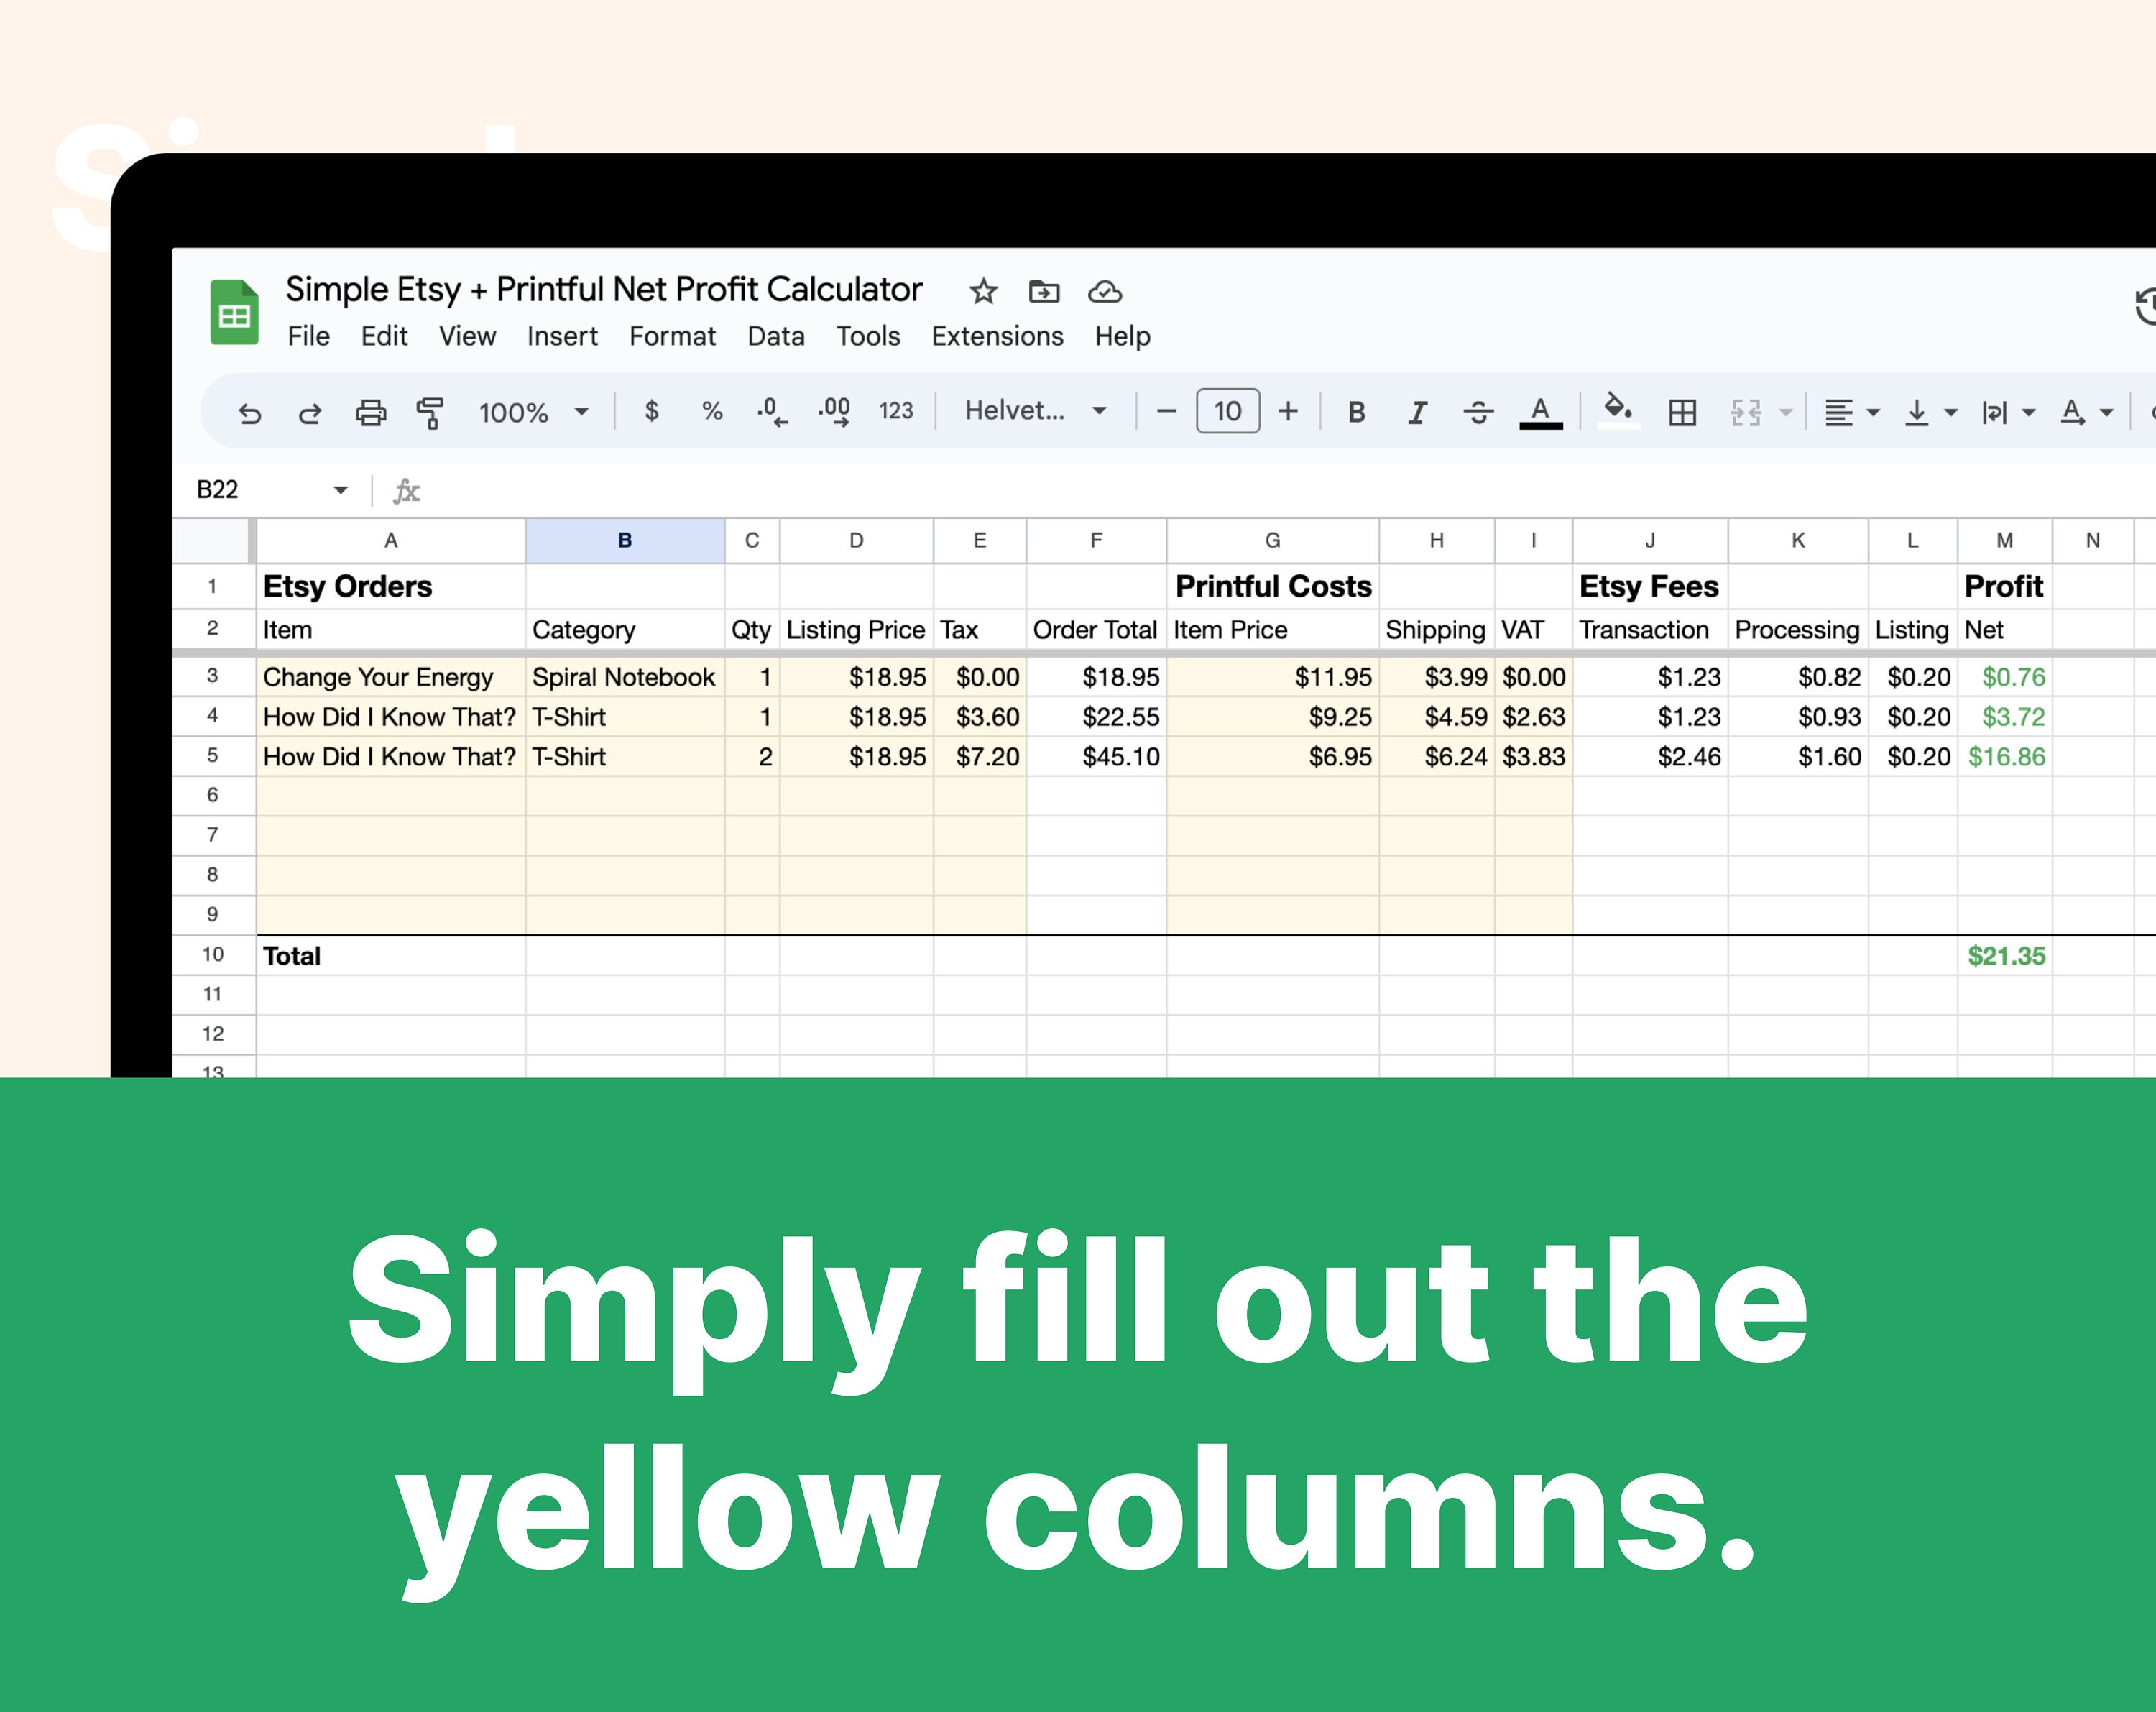Star the spreadsheet document
Image resolution: width=2156 pixels, height=1712 pixels.
(x=983, y=292)
